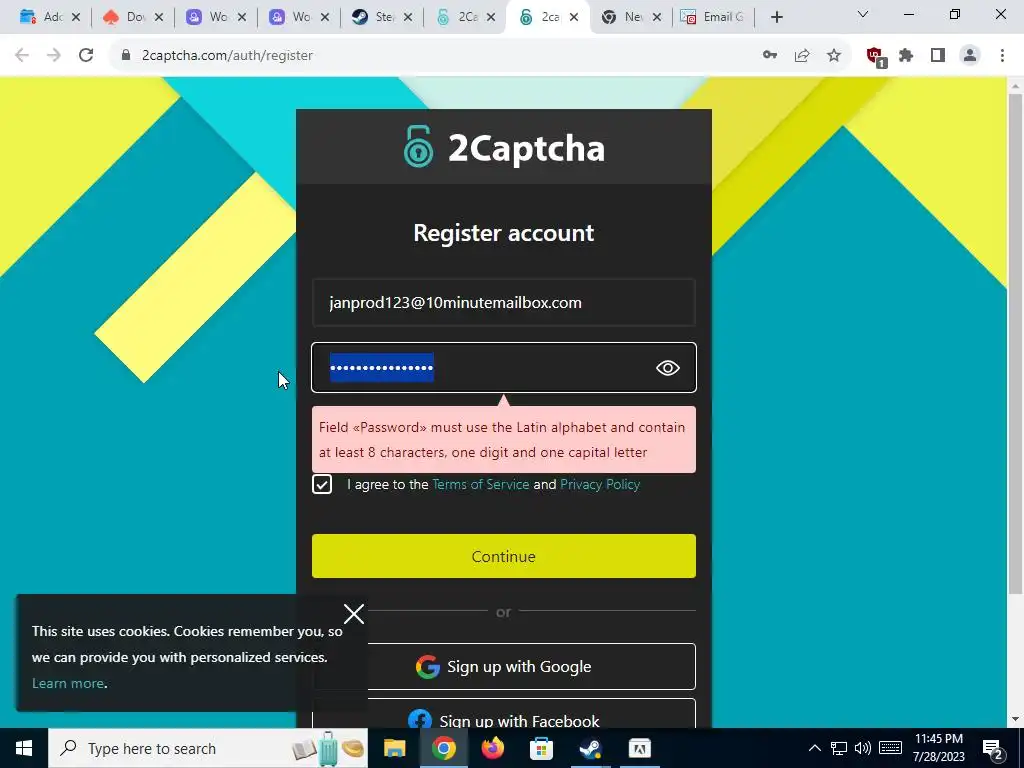This screenshot has width=1024, height=768.
Task: Uncheck the Terms of Service agreement checkbox
Action: pos(322,484)
